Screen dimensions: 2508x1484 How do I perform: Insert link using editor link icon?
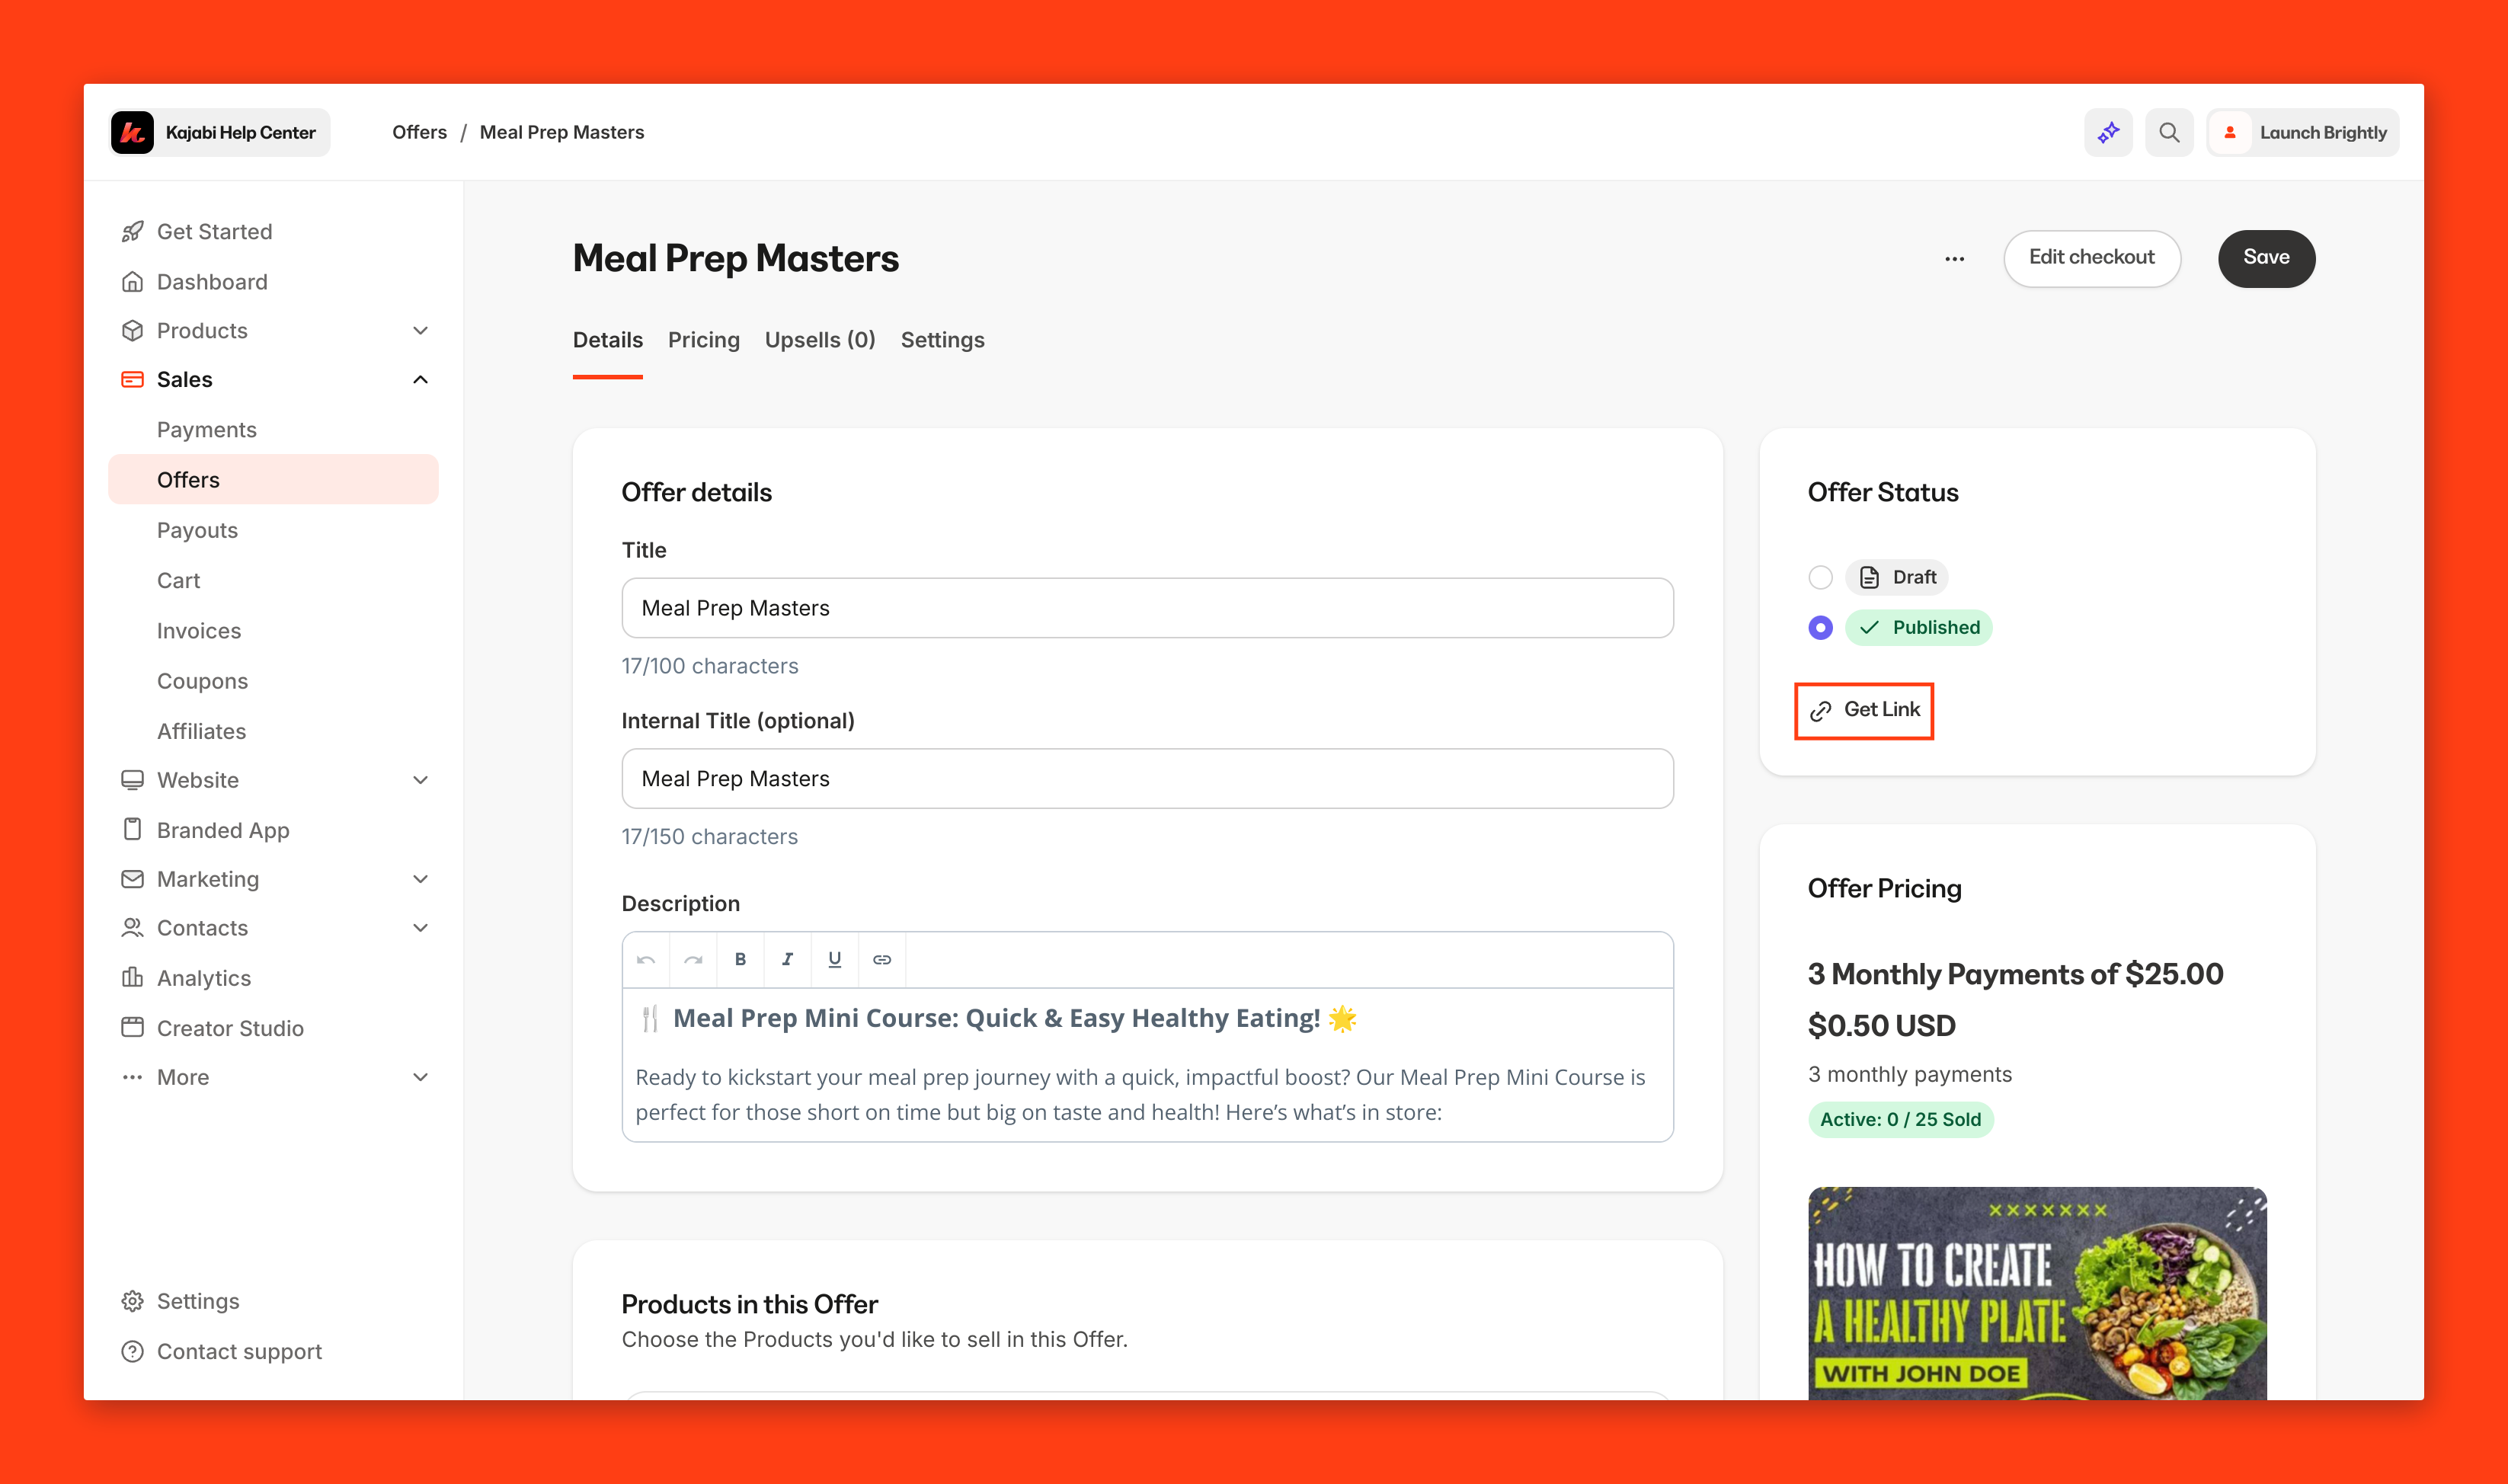881,959
